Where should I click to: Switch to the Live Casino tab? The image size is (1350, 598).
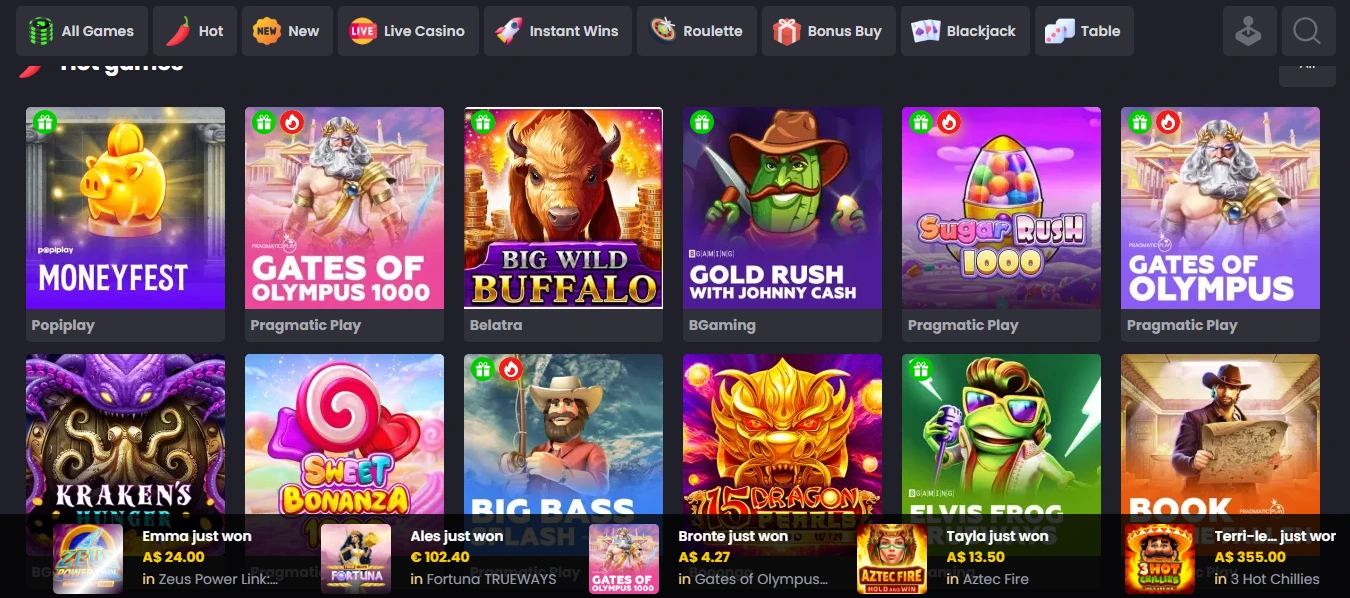coord(407,31)
